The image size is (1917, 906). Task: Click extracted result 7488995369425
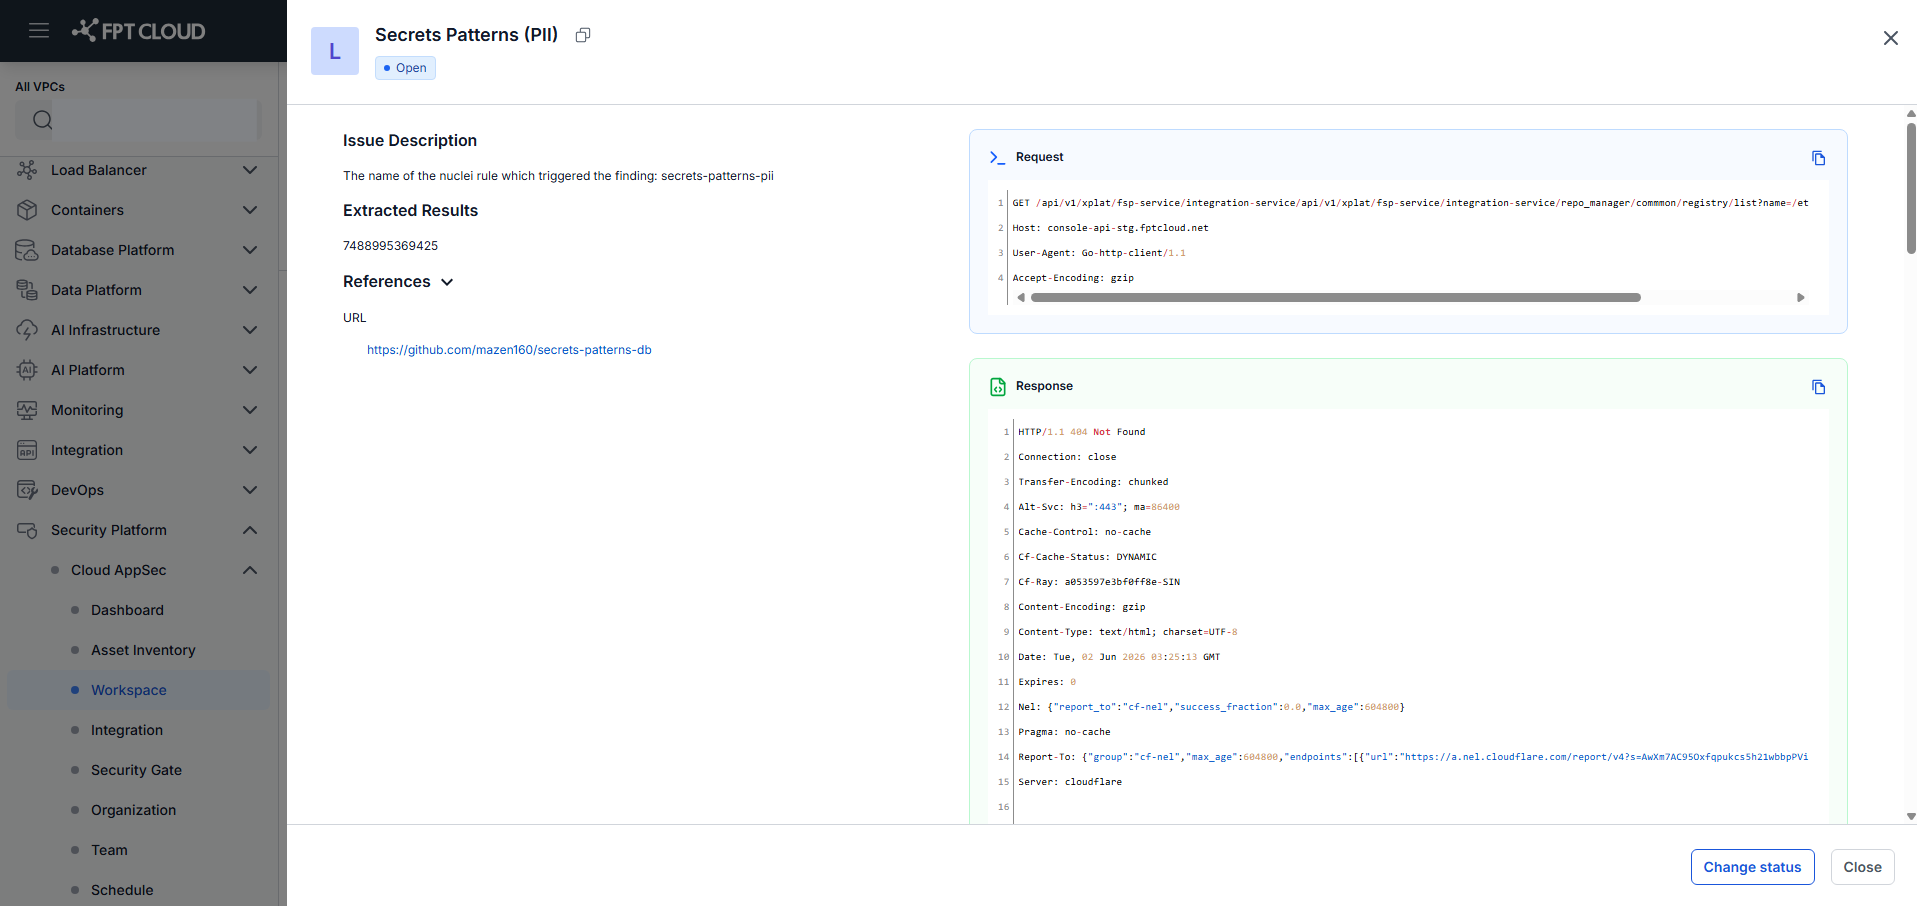click(390, 246)
